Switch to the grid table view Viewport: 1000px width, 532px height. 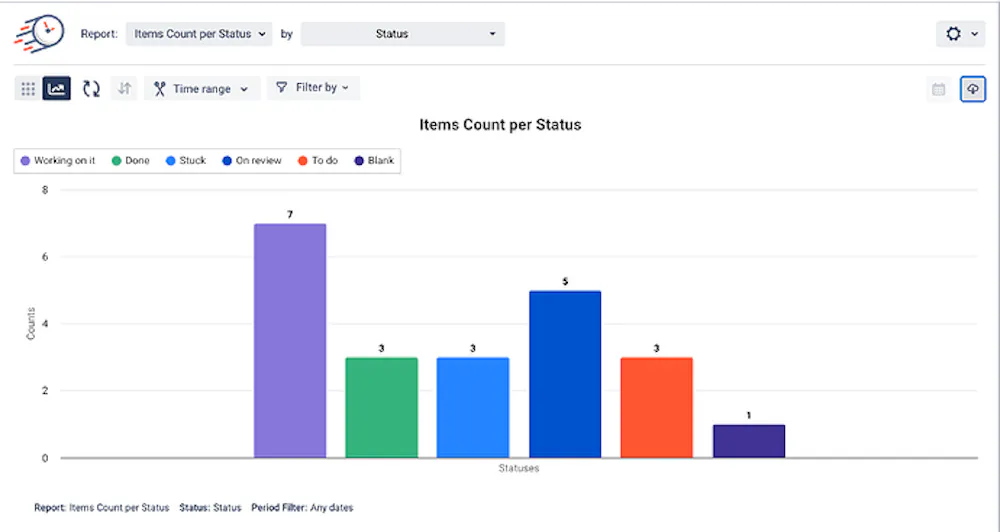point(28,89)
